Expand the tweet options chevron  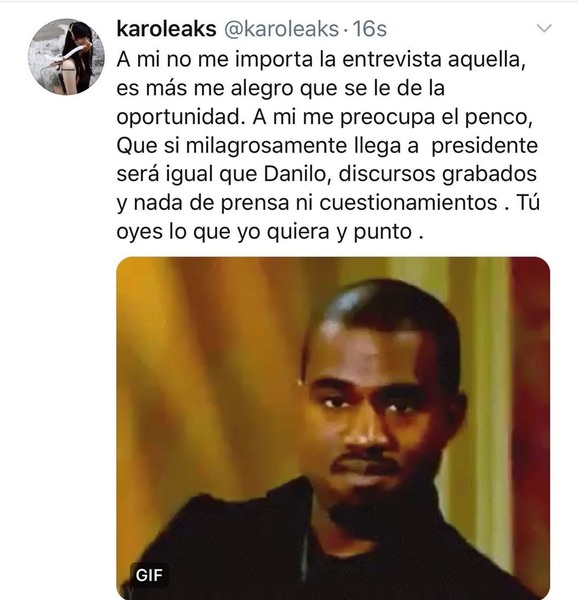[x=544, y=28]
